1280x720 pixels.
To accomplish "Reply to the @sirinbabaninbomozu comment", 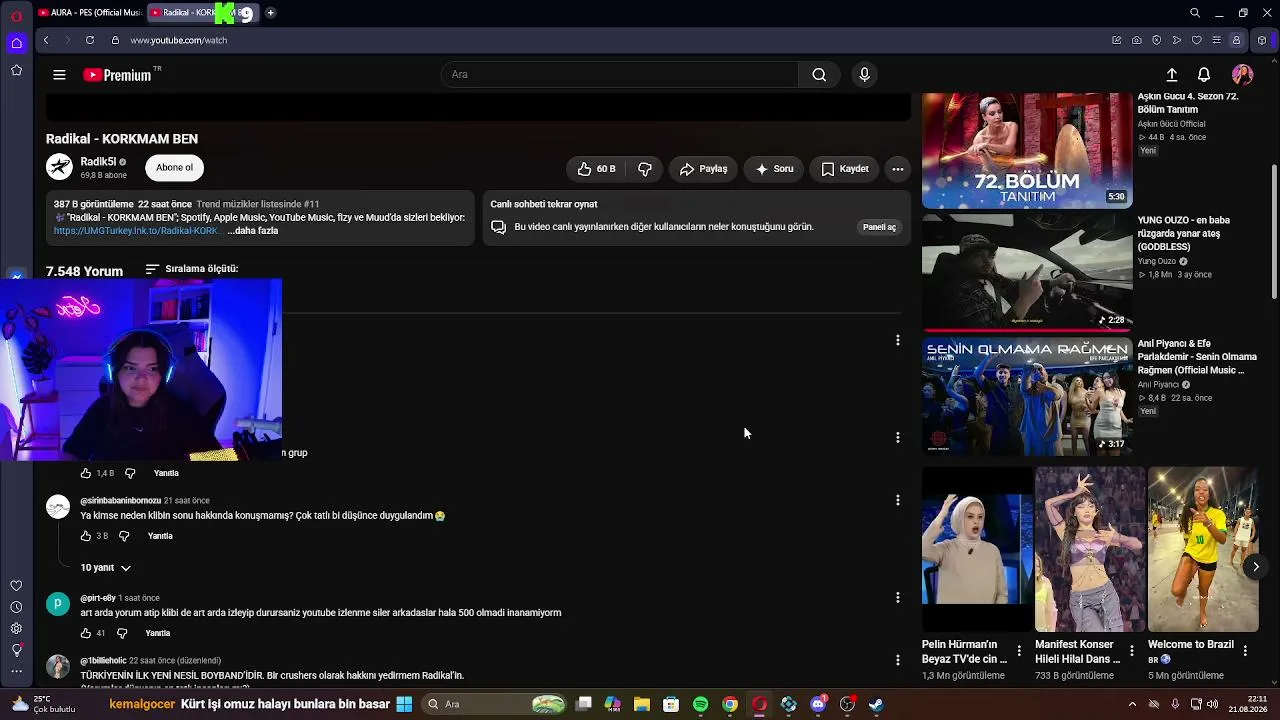I will [160, 536].
